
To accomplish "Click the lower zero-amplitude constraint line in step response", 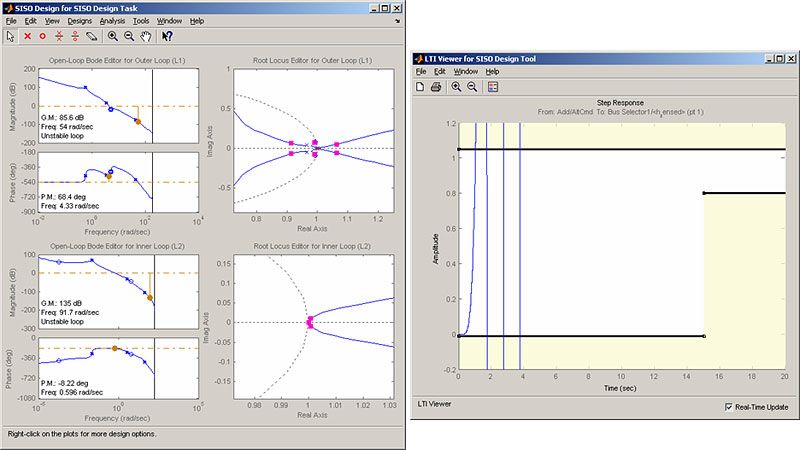I will coord(581,336).
